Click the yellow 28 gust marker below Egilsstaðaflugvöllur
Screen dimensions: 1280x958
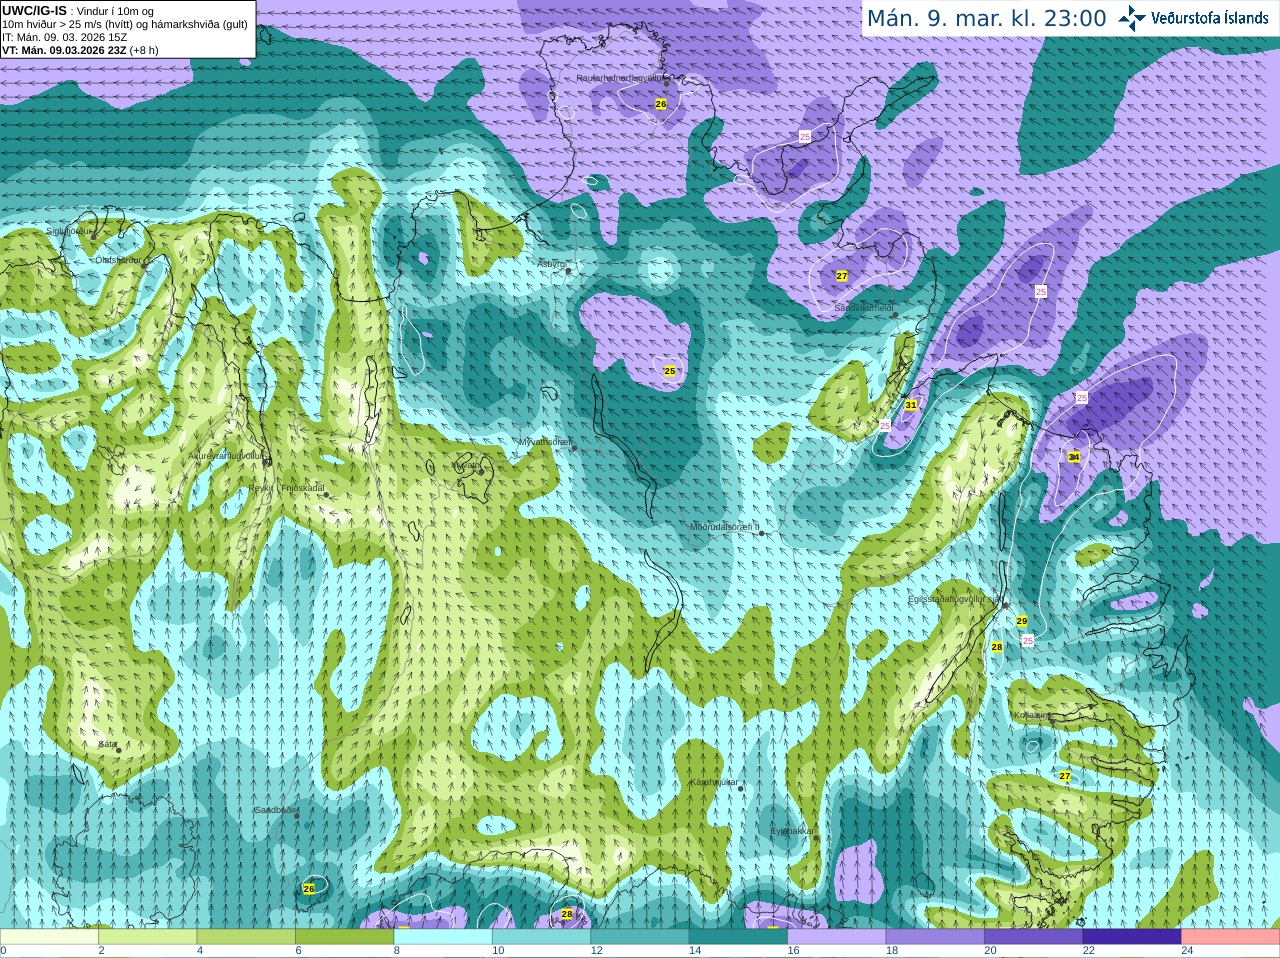tap(997, 648)
